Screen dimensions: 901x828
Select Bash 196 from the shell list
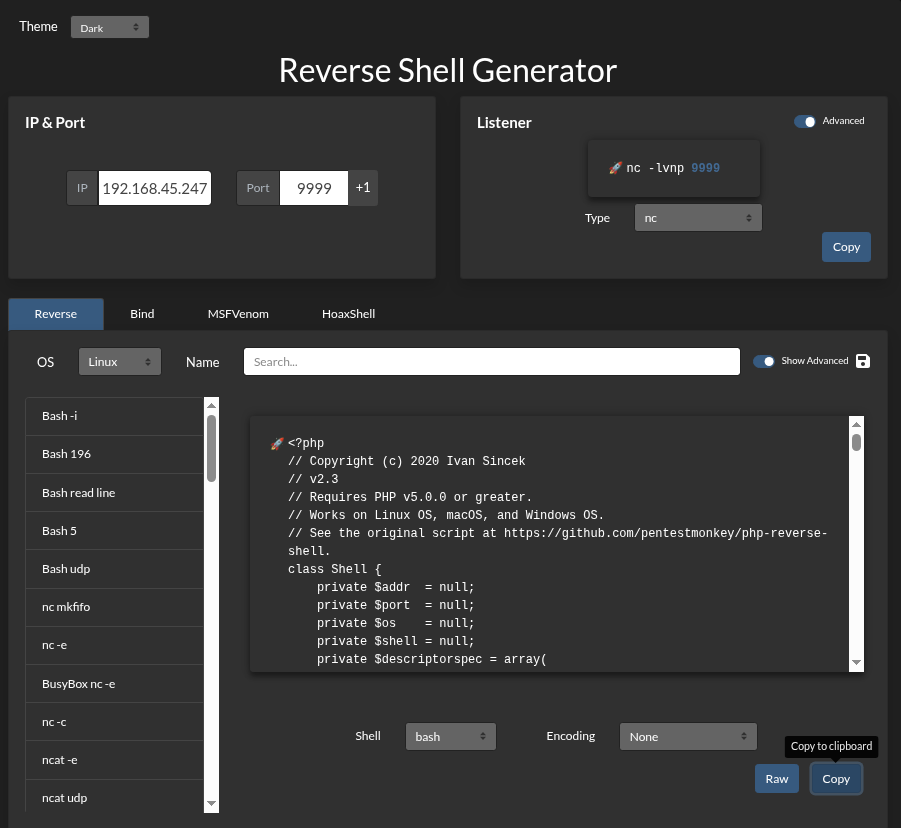click(114, 454)
